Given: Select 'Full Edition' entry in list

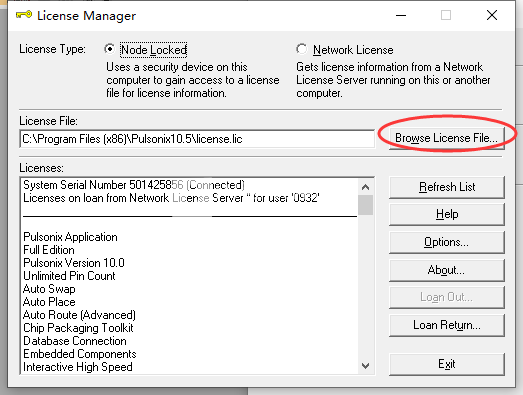Looking at the screenshot, I should (49, 250).
